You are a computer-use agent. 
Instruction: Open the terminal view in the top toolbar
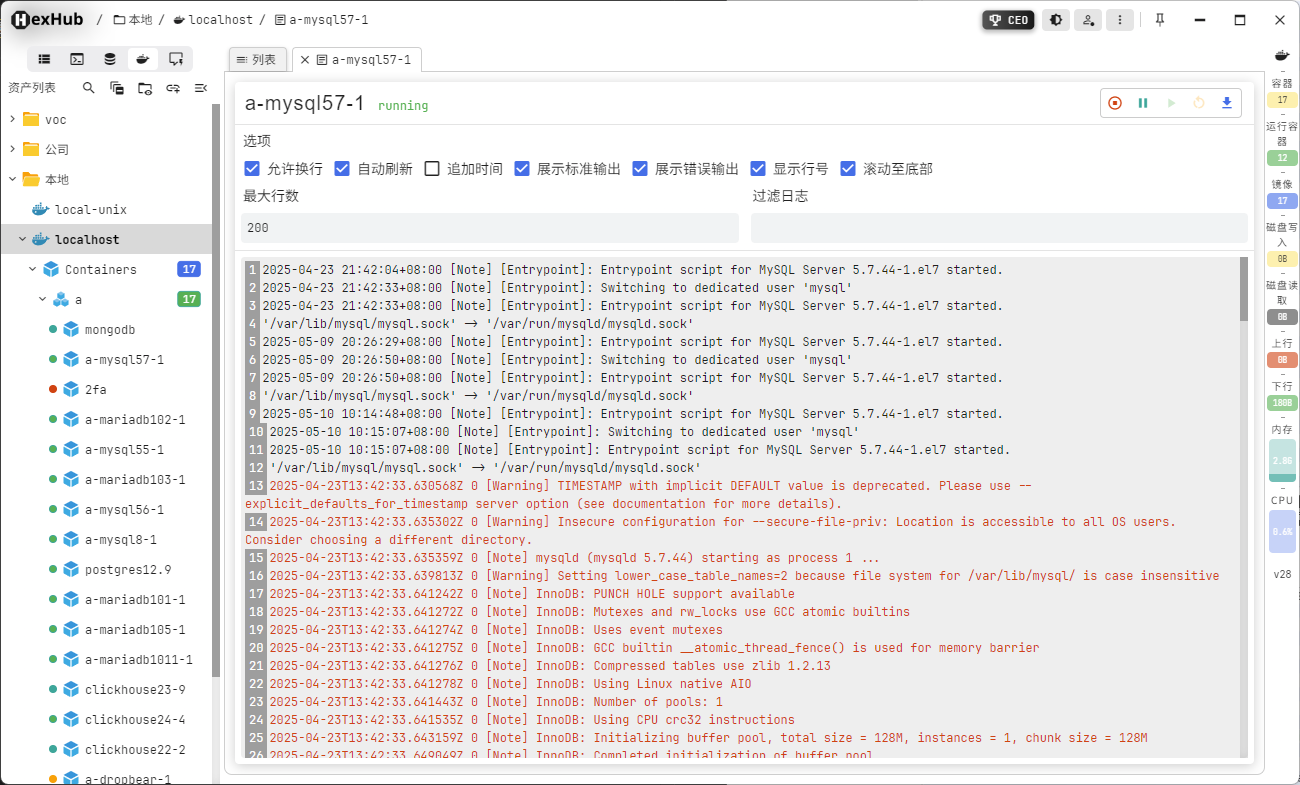(76, 59)
